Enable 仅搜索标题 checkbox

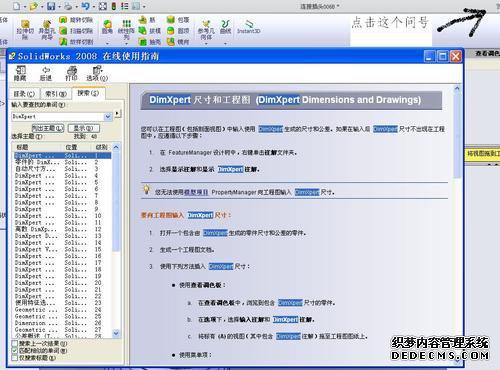point(15,358)
